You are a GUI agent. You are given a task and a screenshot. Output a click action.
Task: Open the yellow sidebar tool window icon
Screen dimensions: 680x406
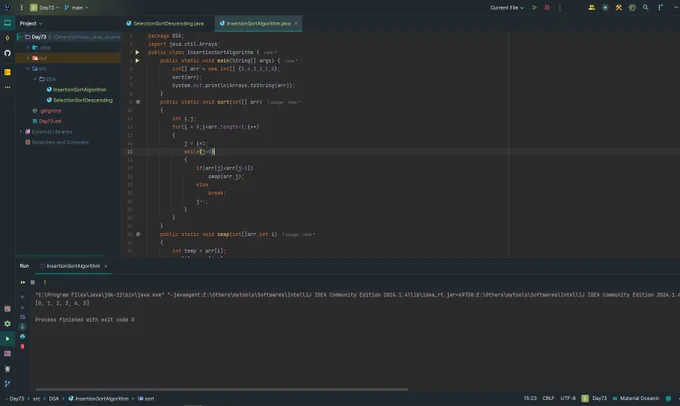point(7,72)
